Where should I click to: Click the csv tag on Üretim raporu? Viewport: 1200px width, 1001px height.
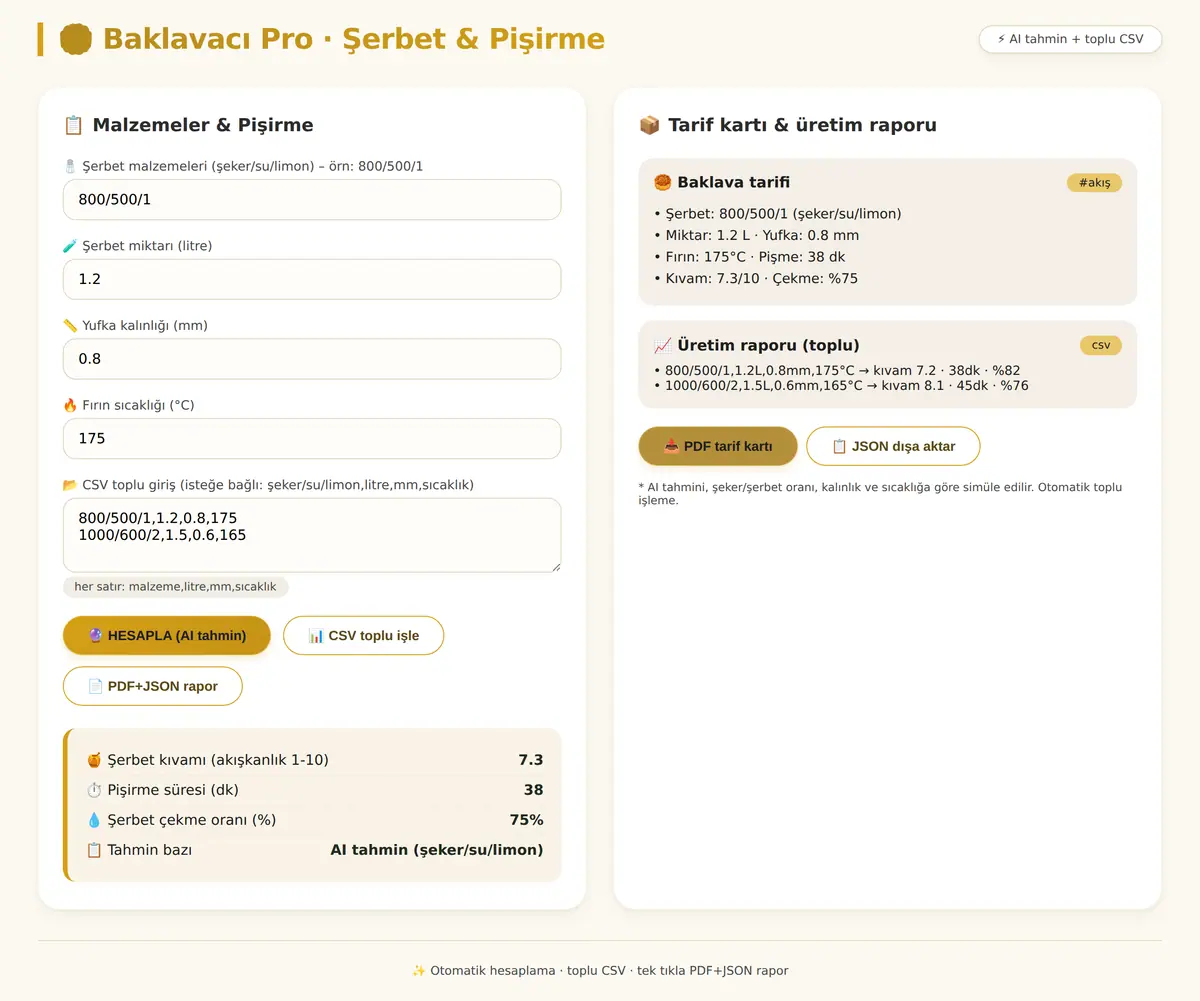coord(1101,345)
